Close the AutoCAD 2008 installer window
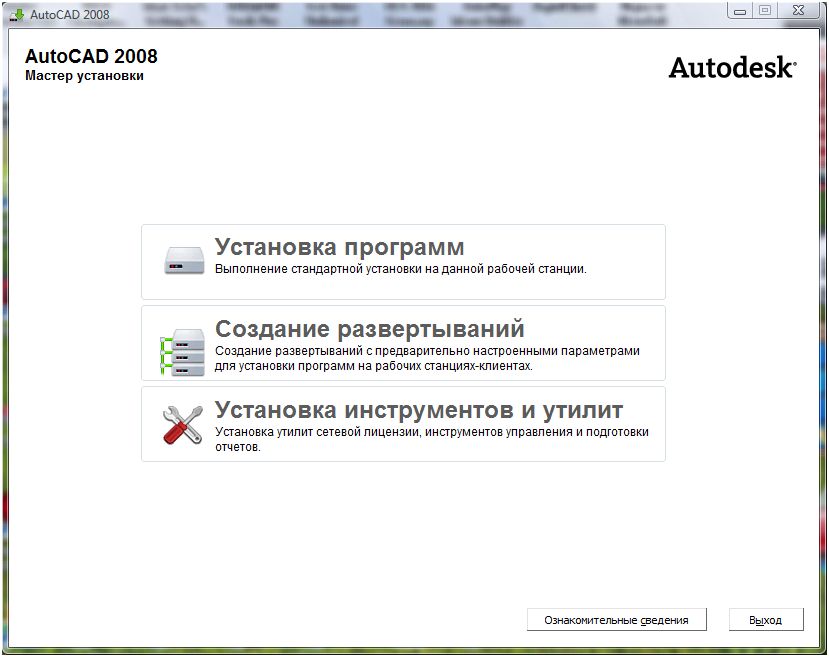Viewport: 829px width, 657px height. tap(798, 11)
